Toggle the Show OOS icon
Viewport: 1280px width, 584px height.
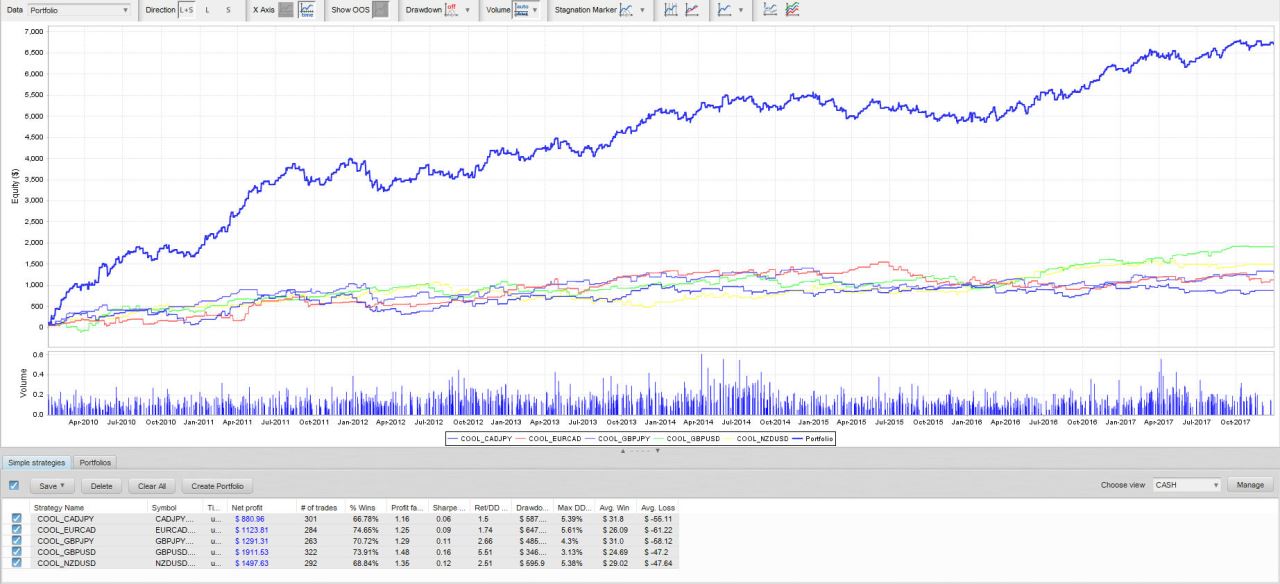tap(380, 10)
